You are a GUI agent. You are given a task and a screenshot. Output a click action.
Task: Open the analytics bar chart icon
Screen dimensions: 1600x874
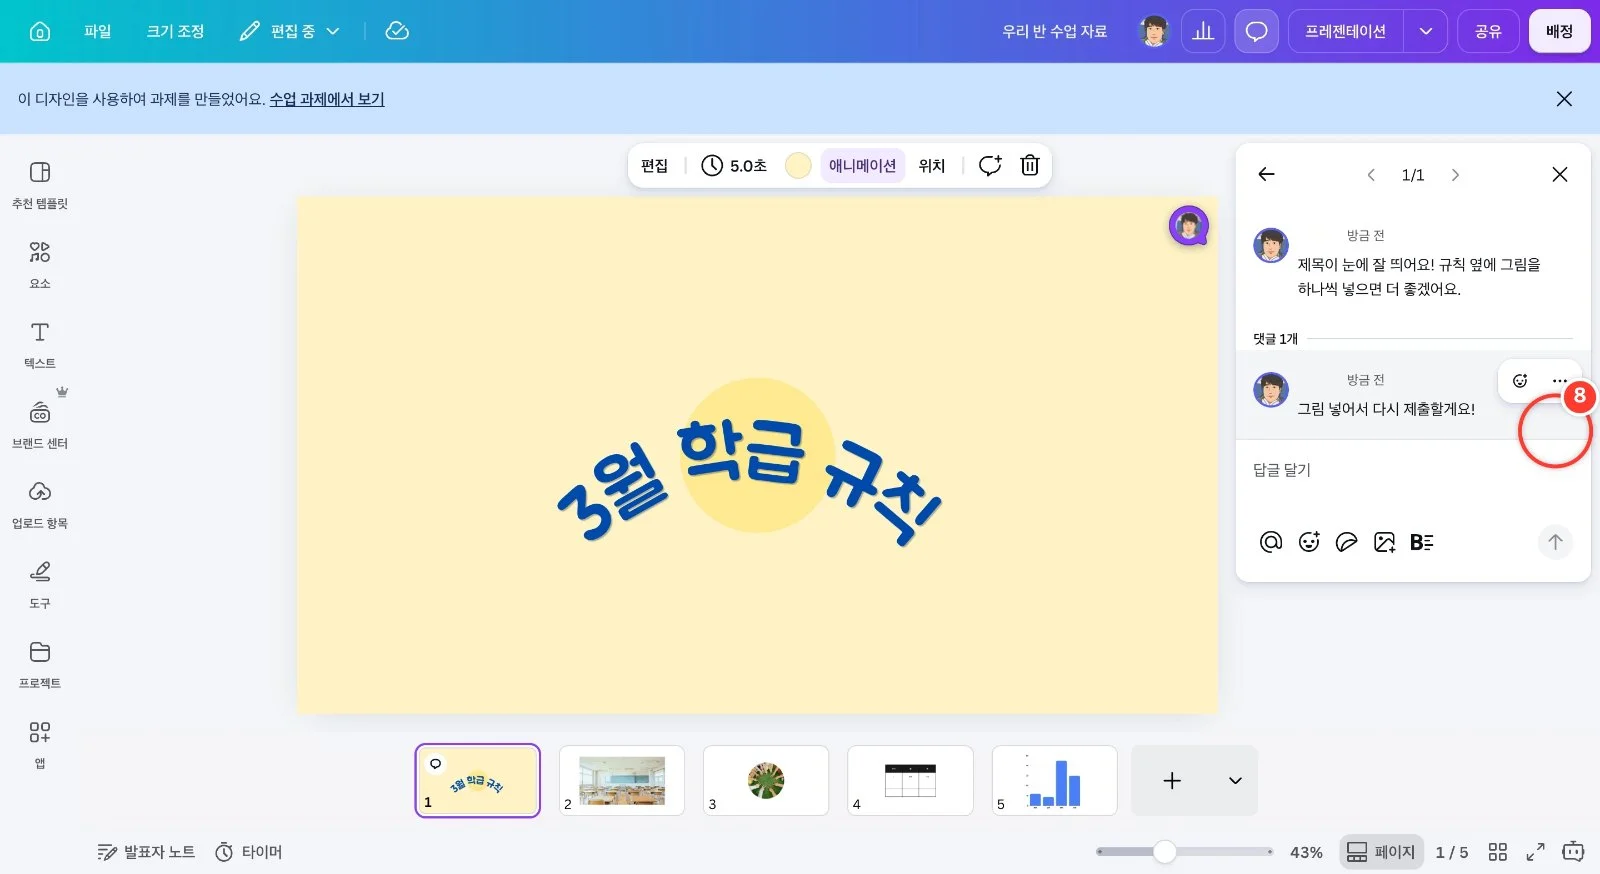(1203, 31)
